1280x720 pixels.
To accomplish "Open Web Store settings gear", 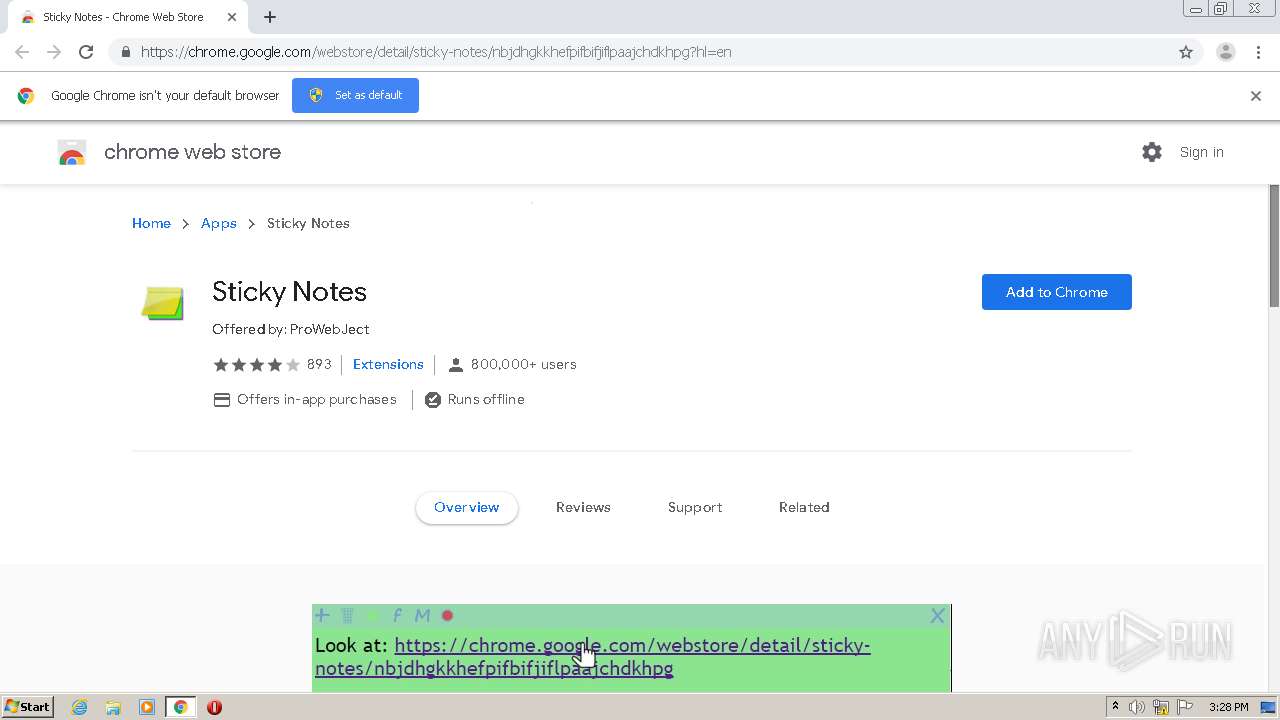I will [x=1152, y=152].
